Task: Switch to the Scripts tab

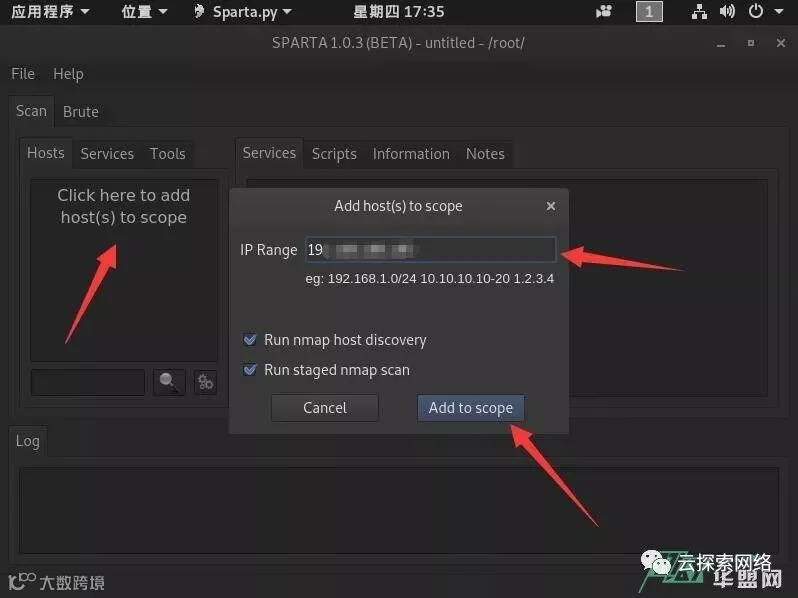Action: click(334, 154)
